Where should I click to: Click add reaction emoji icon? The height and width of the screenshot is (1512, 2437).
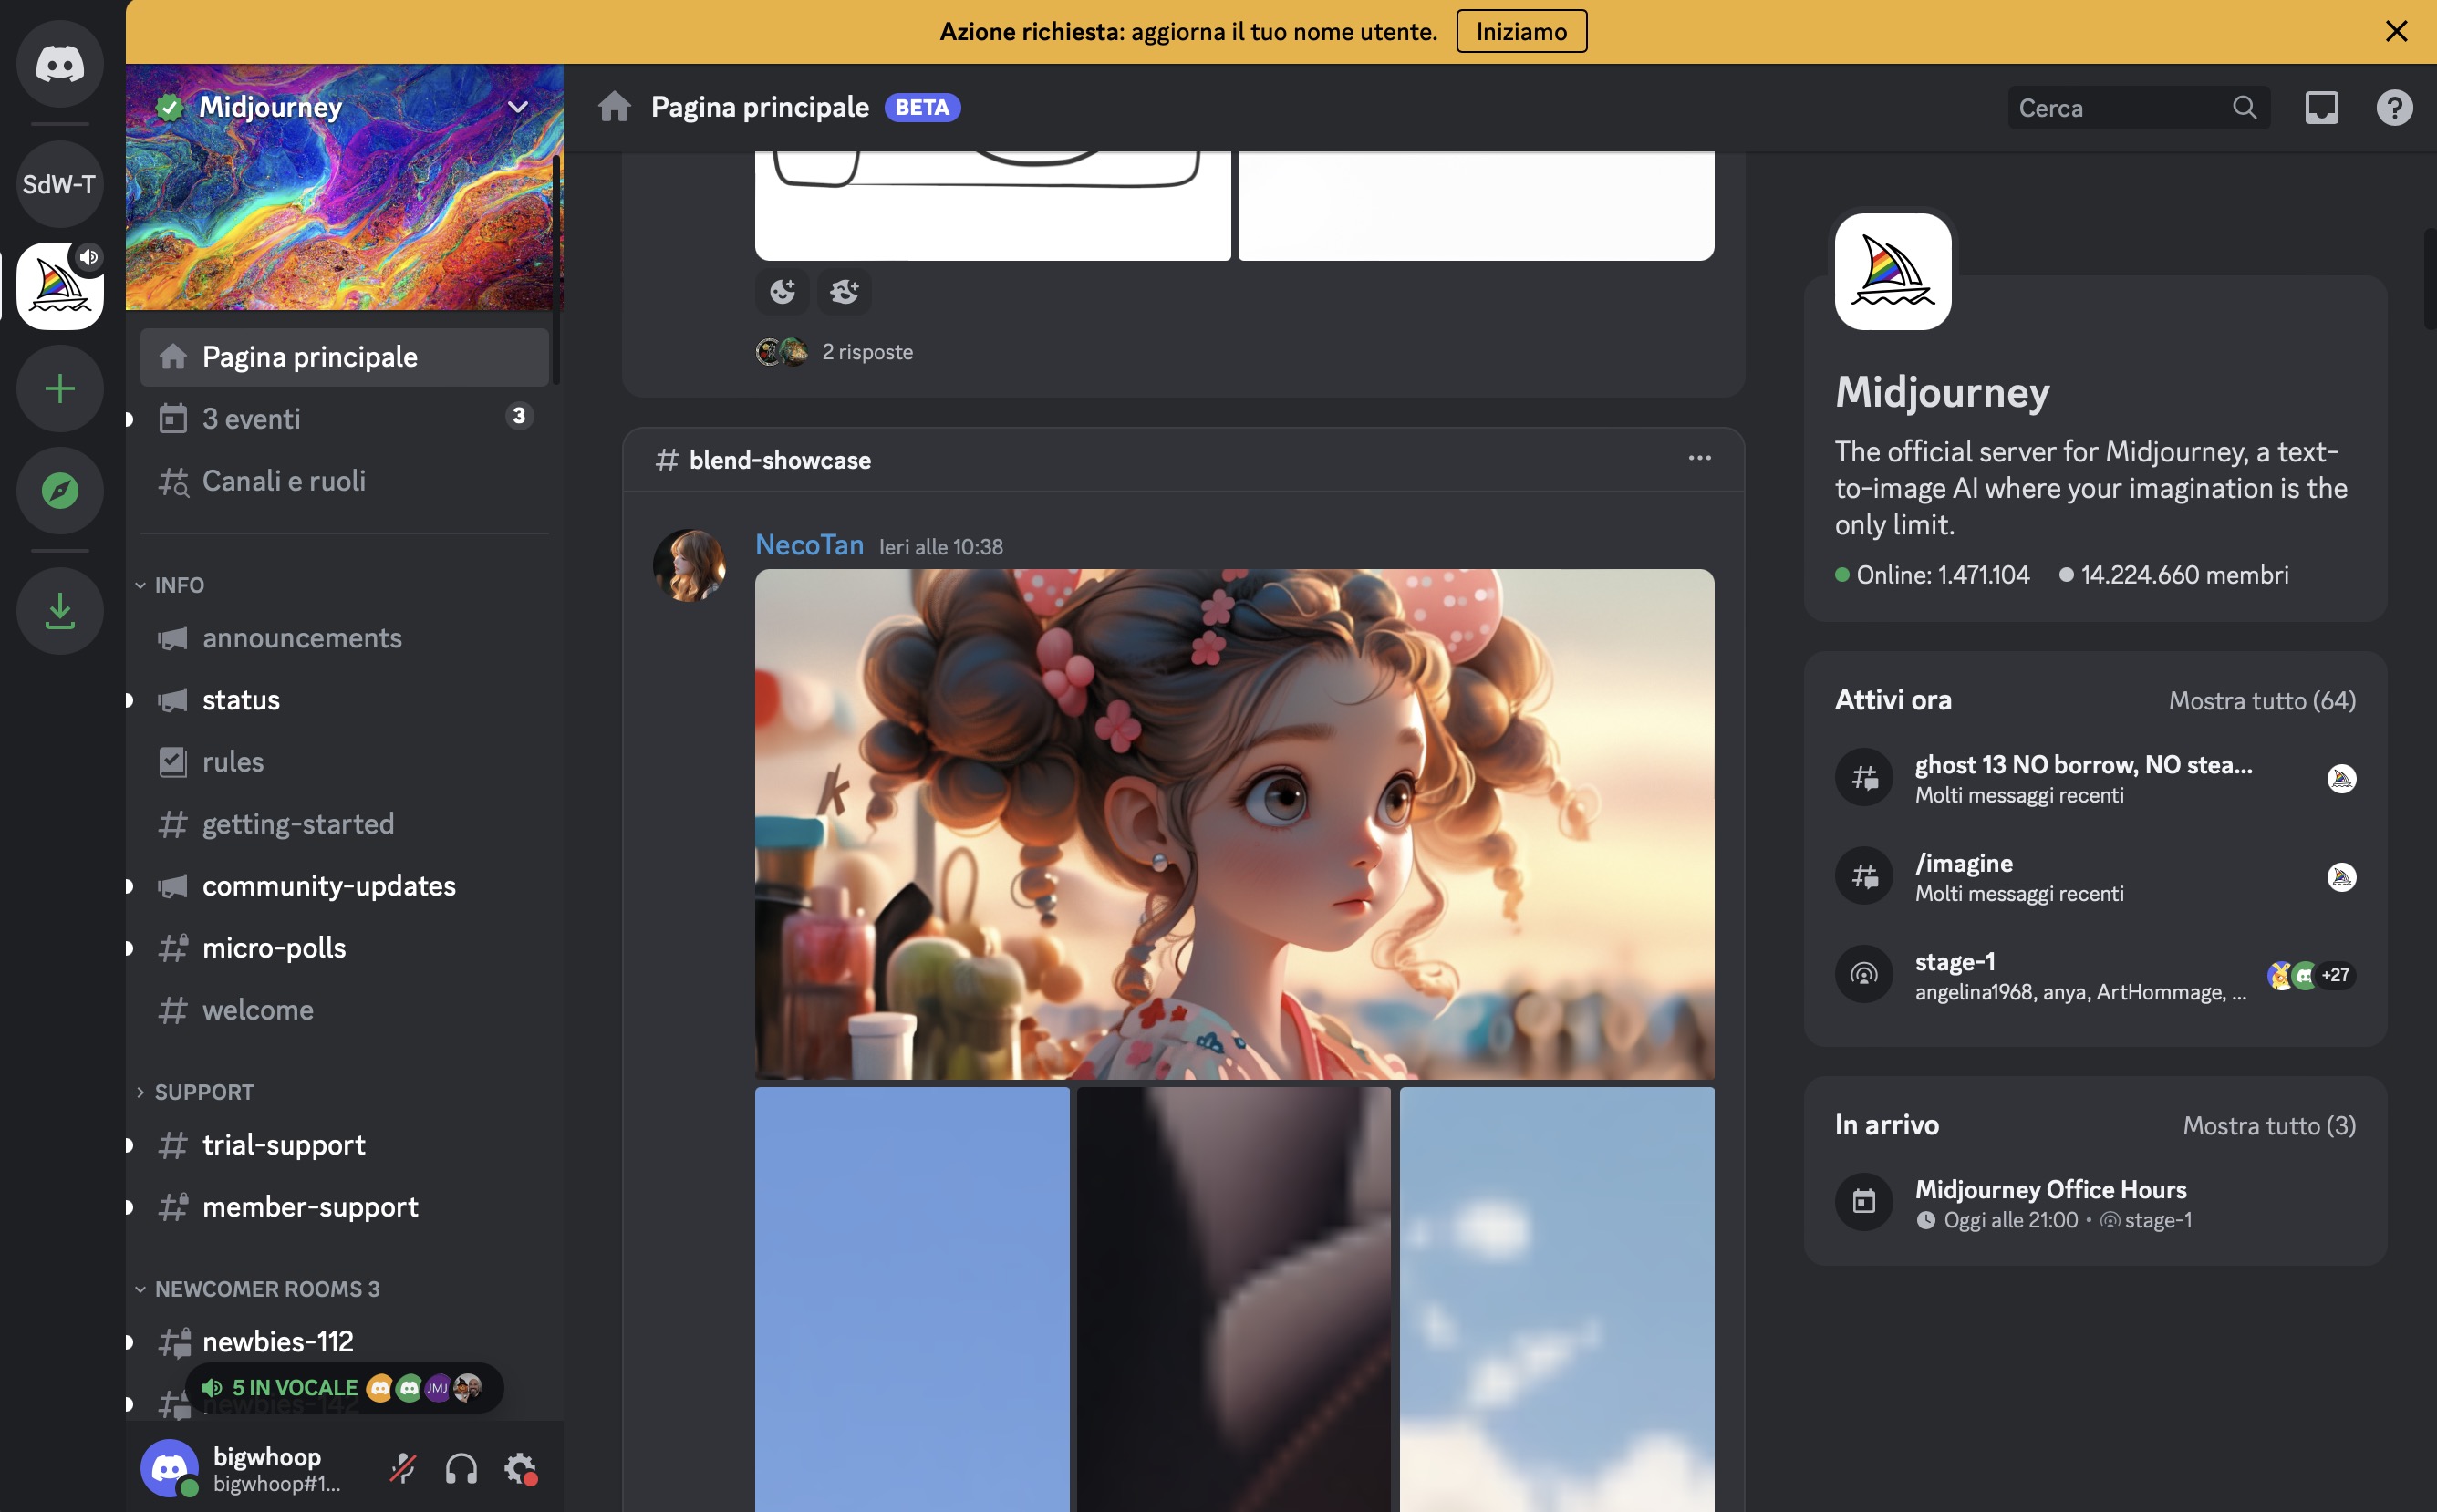(782, 291)
